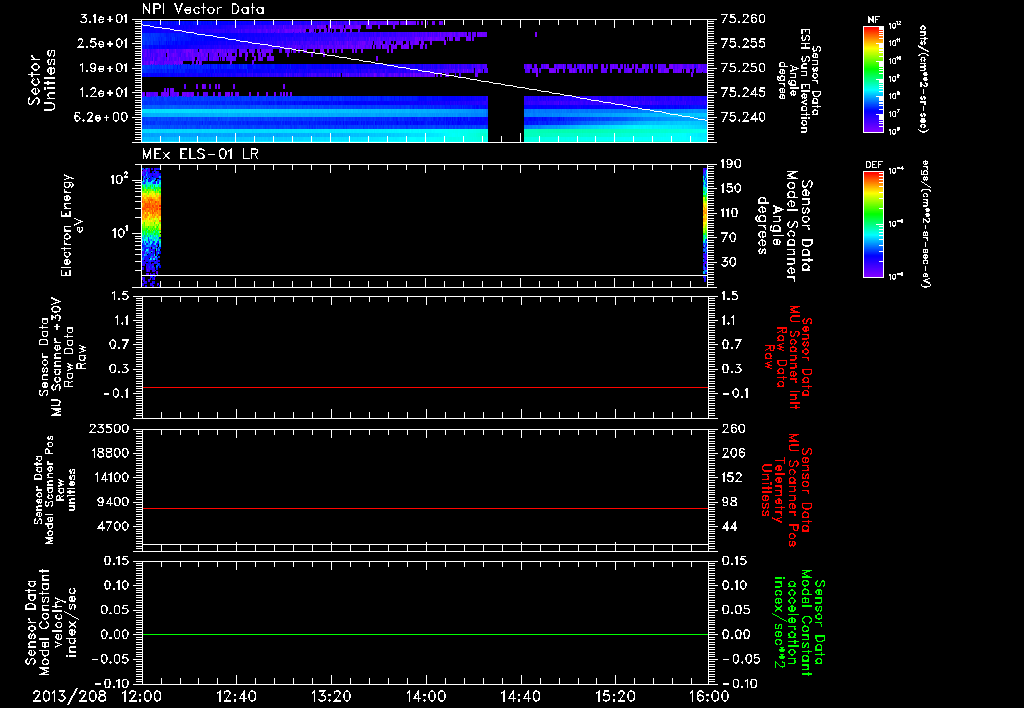1024x708 pixels.
Task: Click the 30 scanner angle axis value
Action: point(728,262)
